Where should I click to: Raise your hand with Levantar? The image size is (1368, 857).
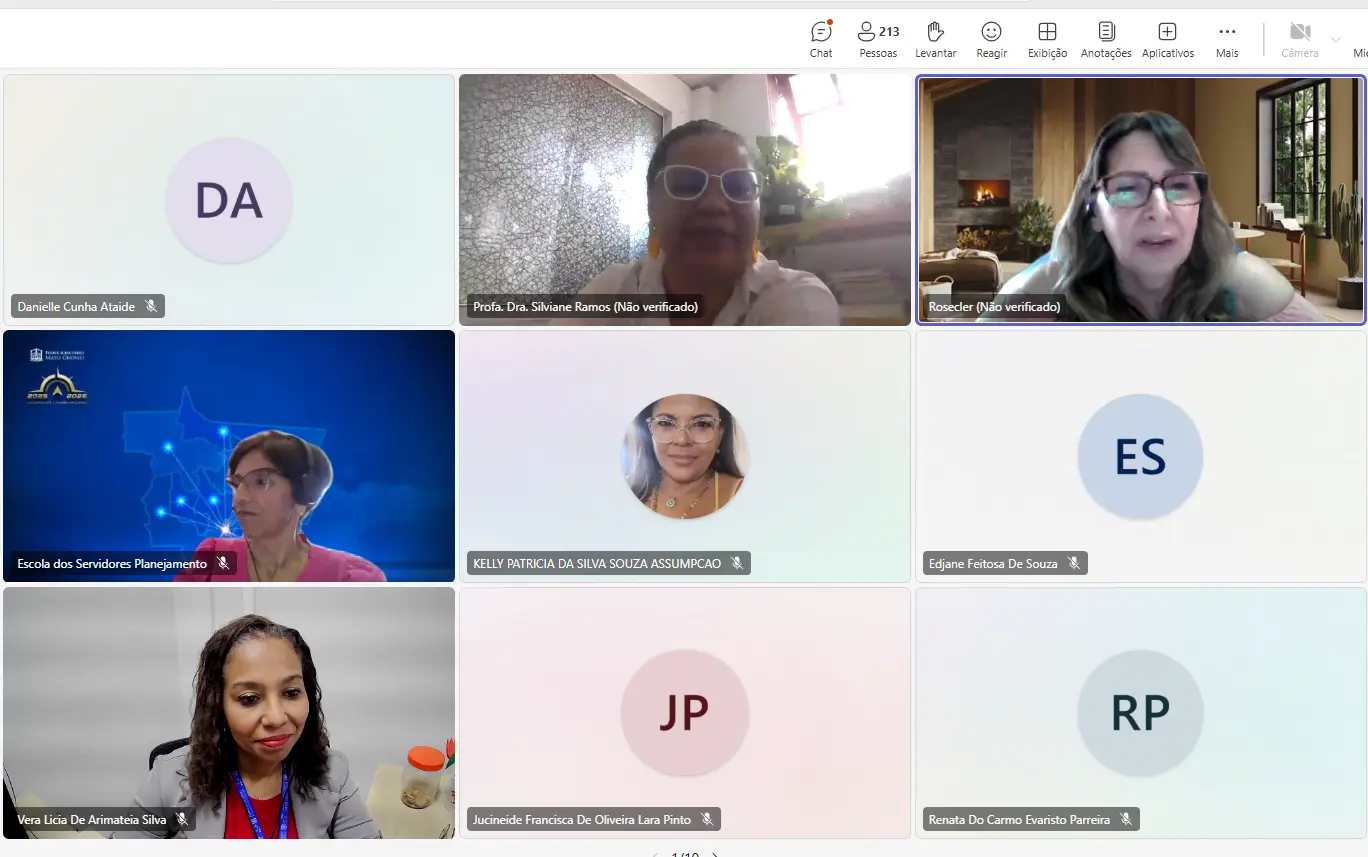(935, 39)
